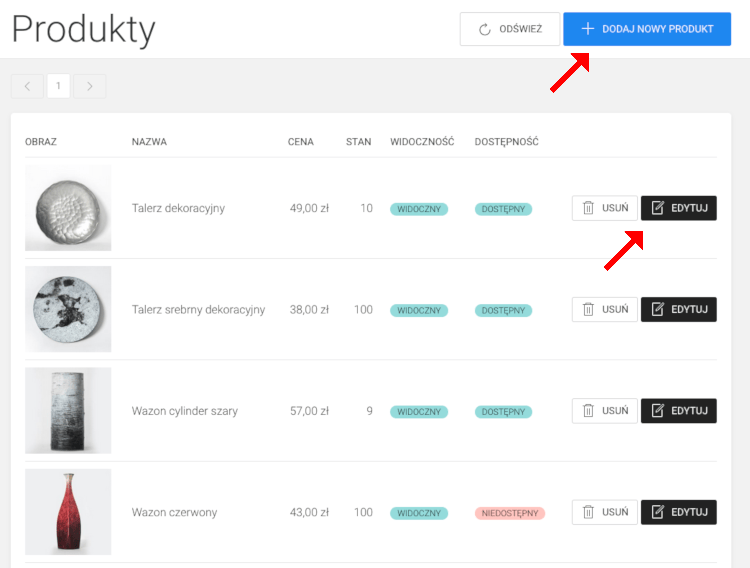Edit Talerz srebrny dekoracyjny product
This screenshot has width=750, height=568.
click(x=679, y=310)
